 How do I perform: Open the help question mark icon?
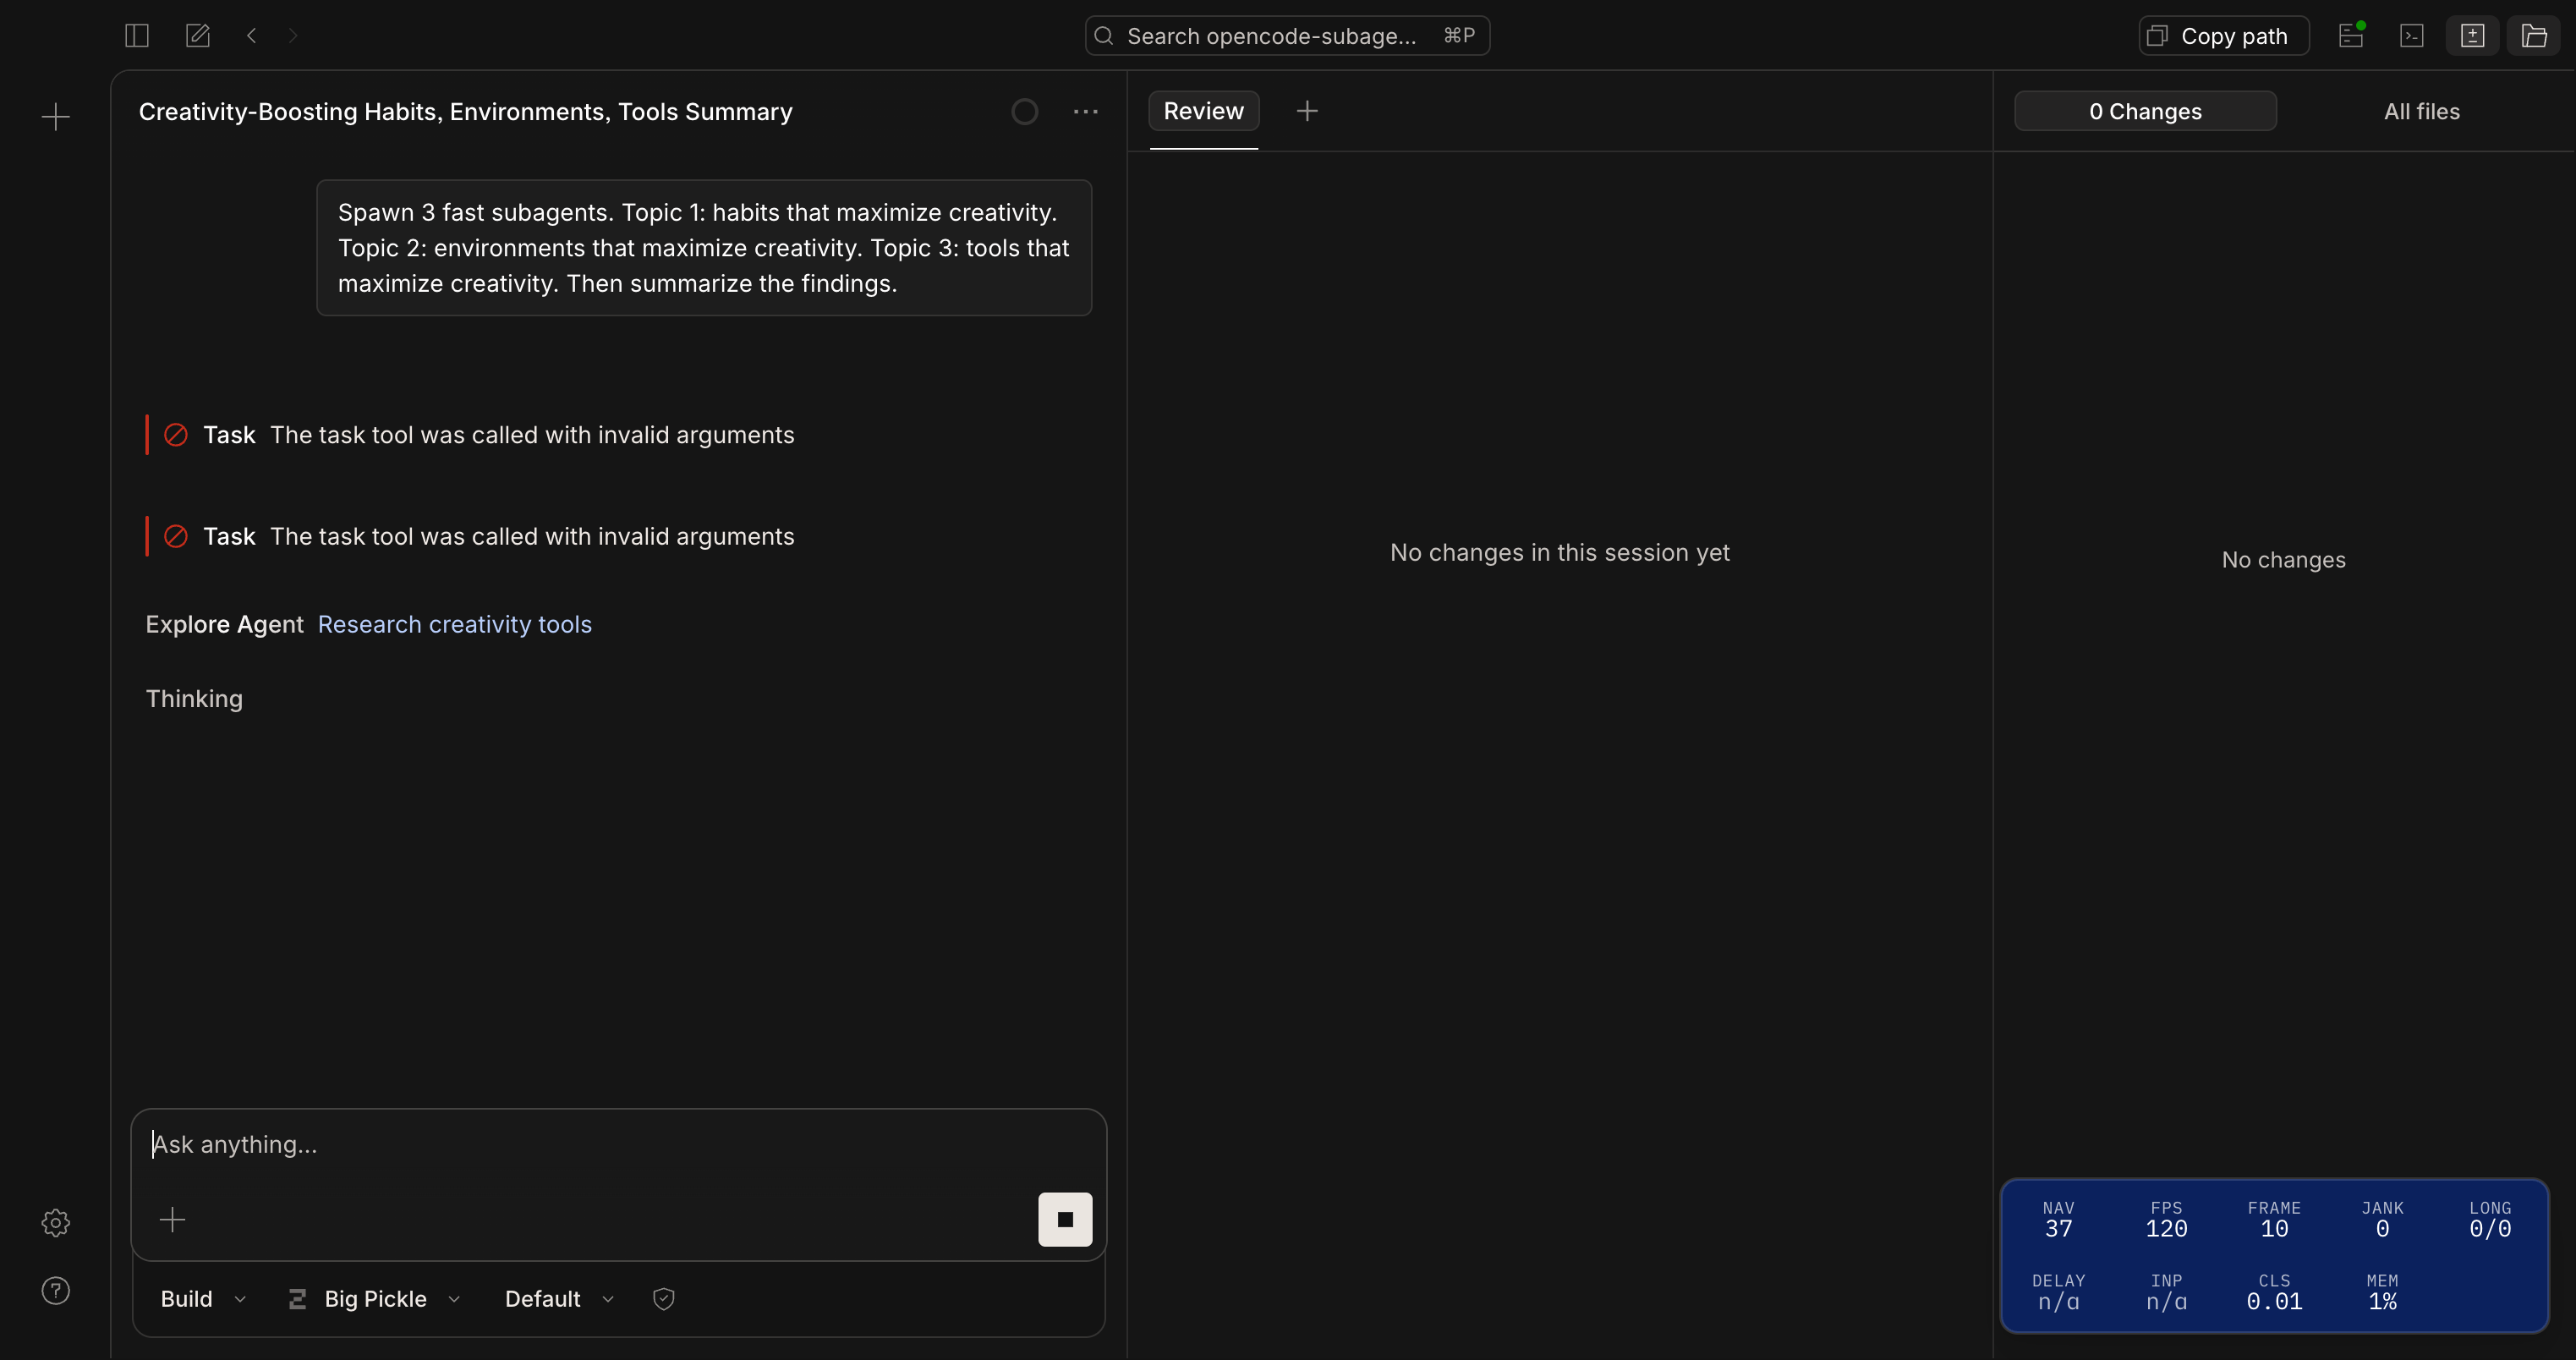56,1291
